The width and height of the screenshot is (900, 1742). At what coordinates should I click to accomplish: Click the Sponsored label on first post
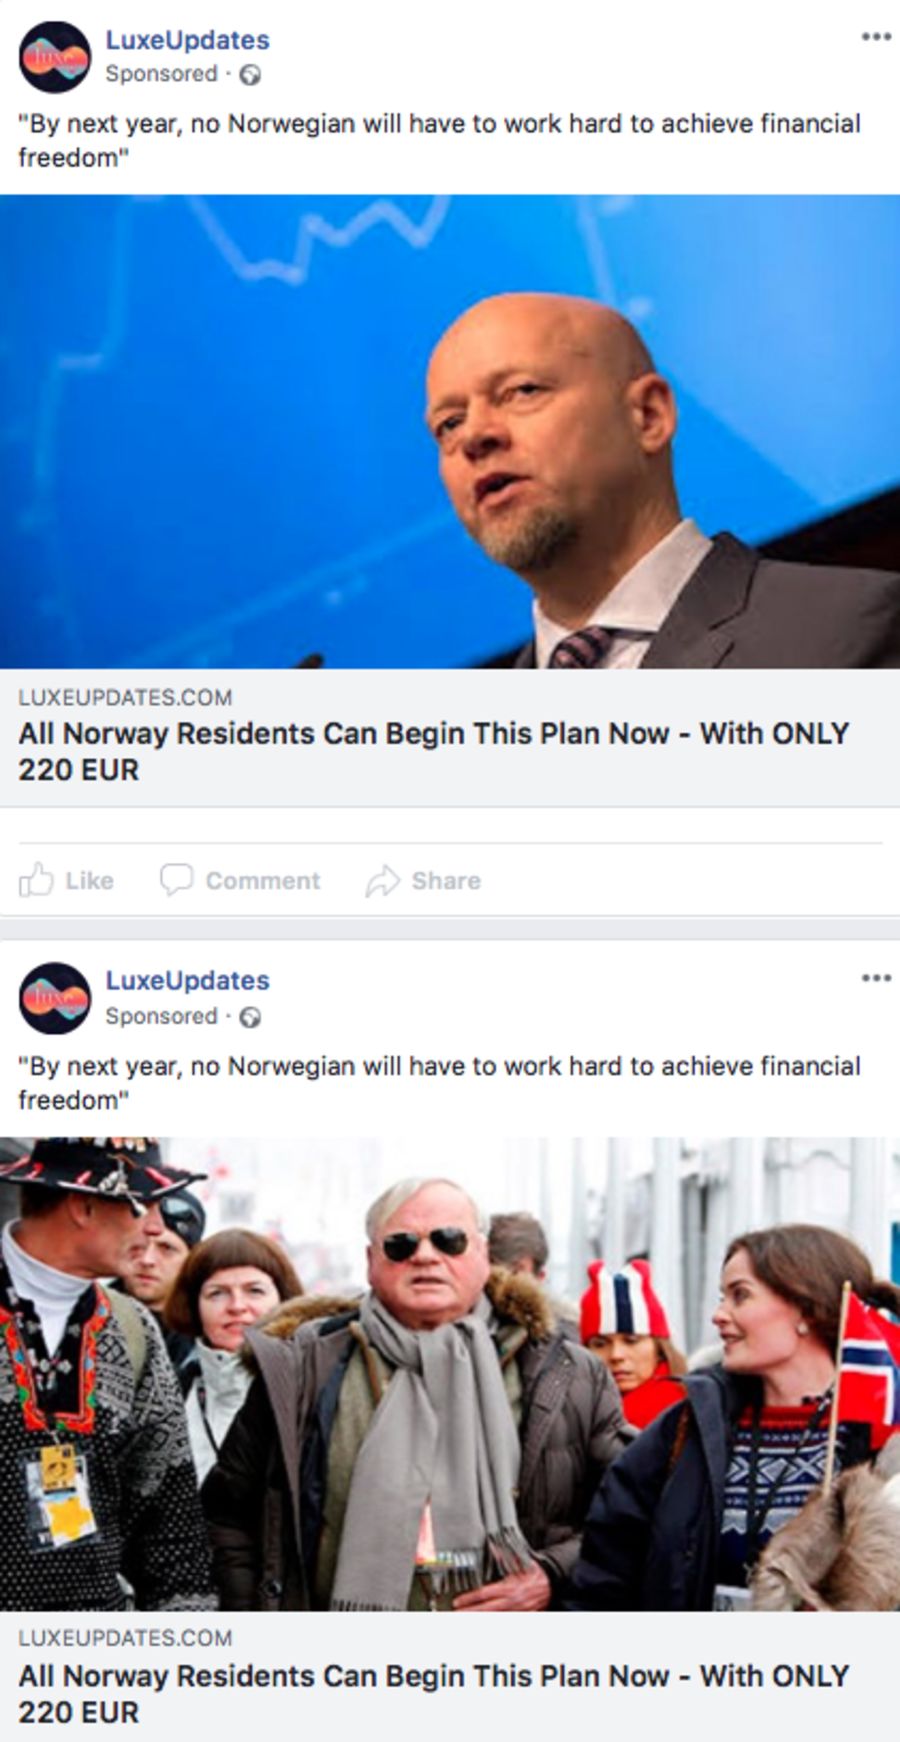(161, 74)
